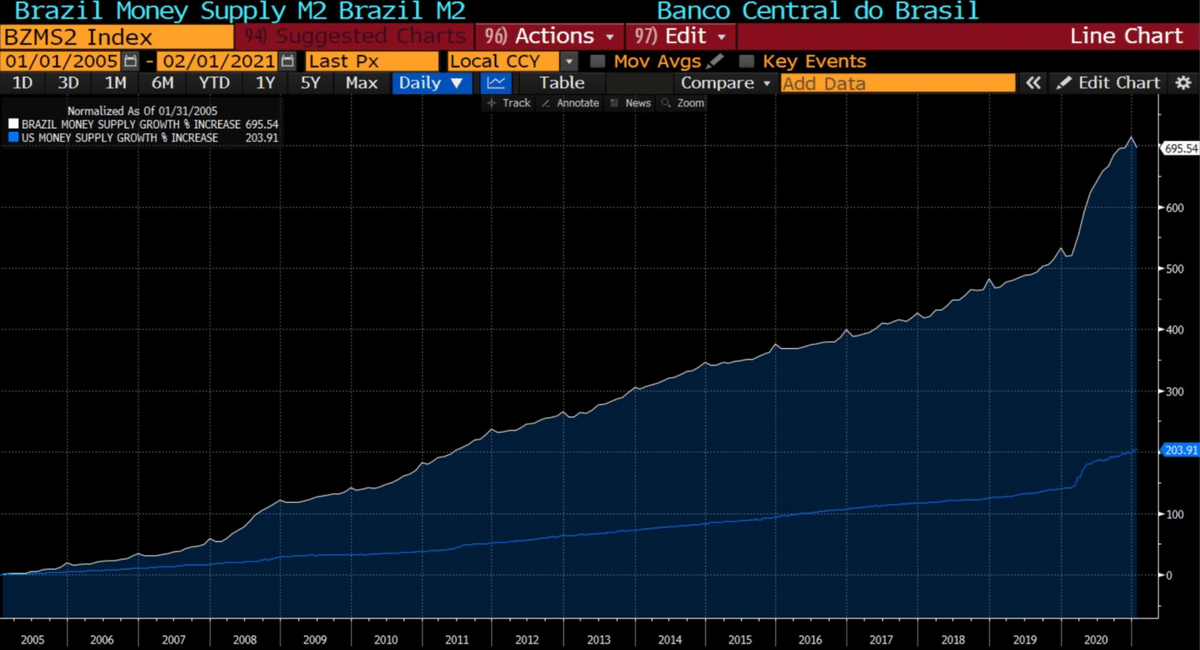Open the Compare dropdown
The width and height of the screenshot is (1200, 650).
point(726,83)
